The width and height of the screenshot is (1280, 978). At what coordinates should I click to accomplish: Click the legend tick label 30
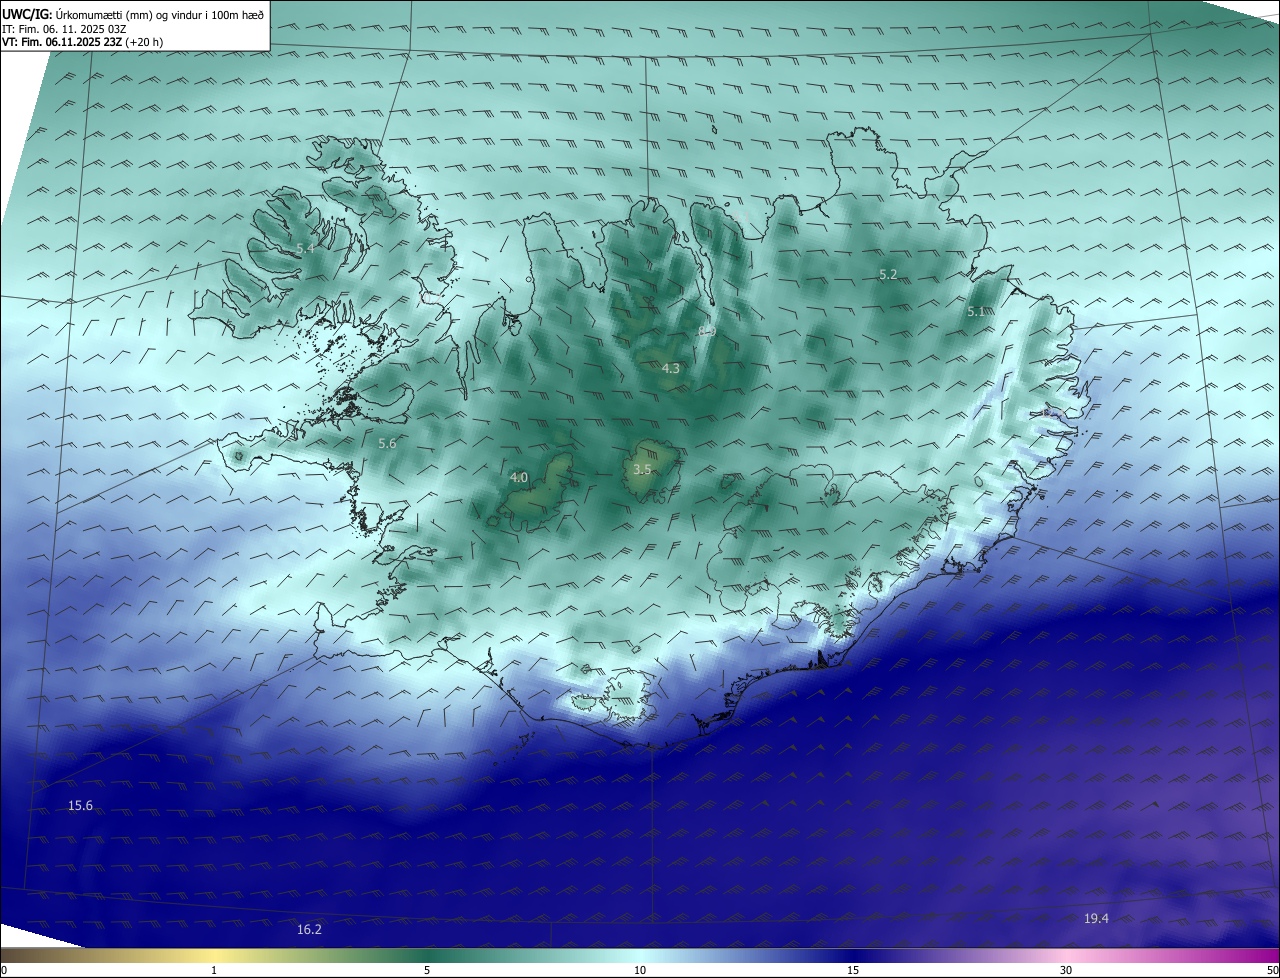(x=1066, y=970)
